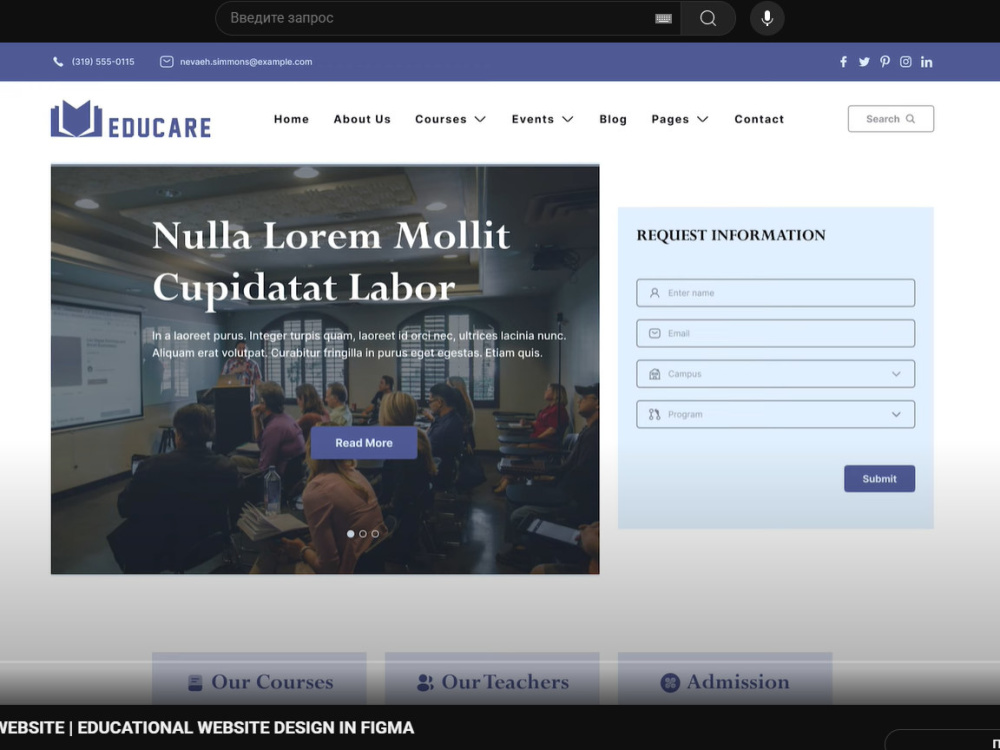
Task: Activate the voice search microphone
Action: (x=767, y=18)
